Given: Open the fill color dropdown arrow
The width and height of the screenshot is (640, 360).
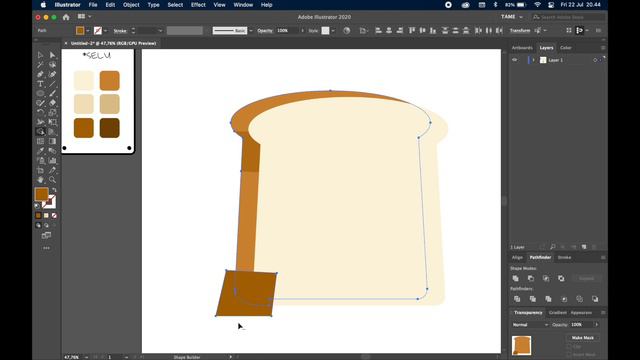Looking at the screenshot, I should (88, 31).
